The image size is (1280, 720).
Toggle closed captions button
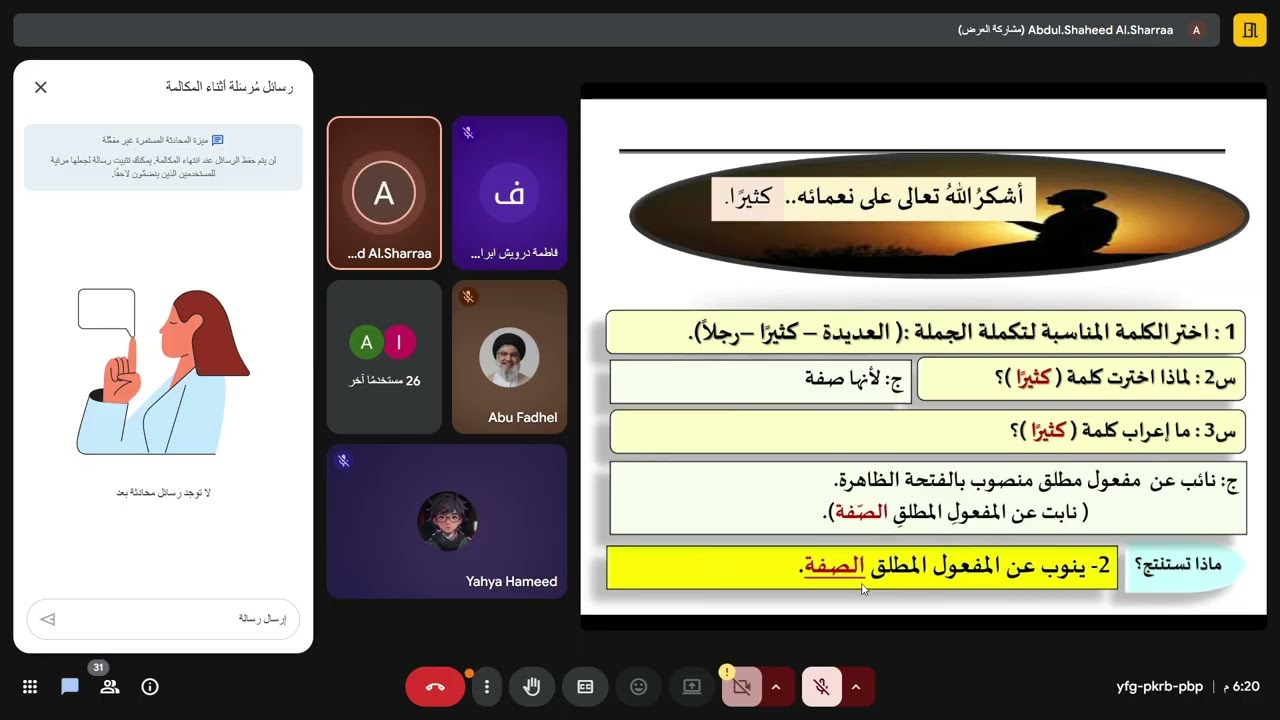click(x=585, y=687)
